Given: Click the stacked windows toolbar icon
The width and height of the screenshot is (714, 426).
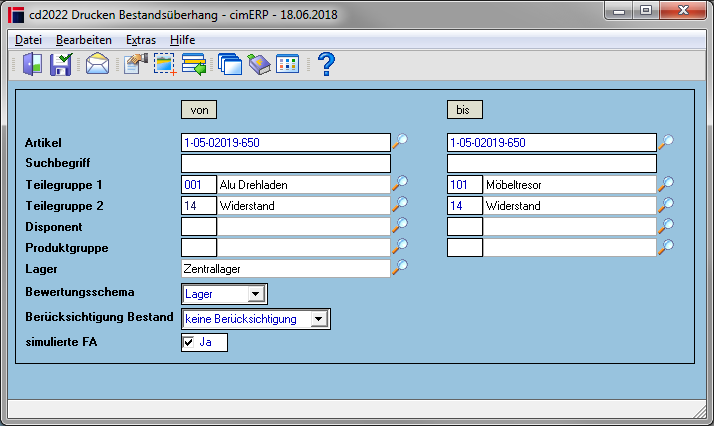Looking at the screenshot, I should [x=230, y=64].
